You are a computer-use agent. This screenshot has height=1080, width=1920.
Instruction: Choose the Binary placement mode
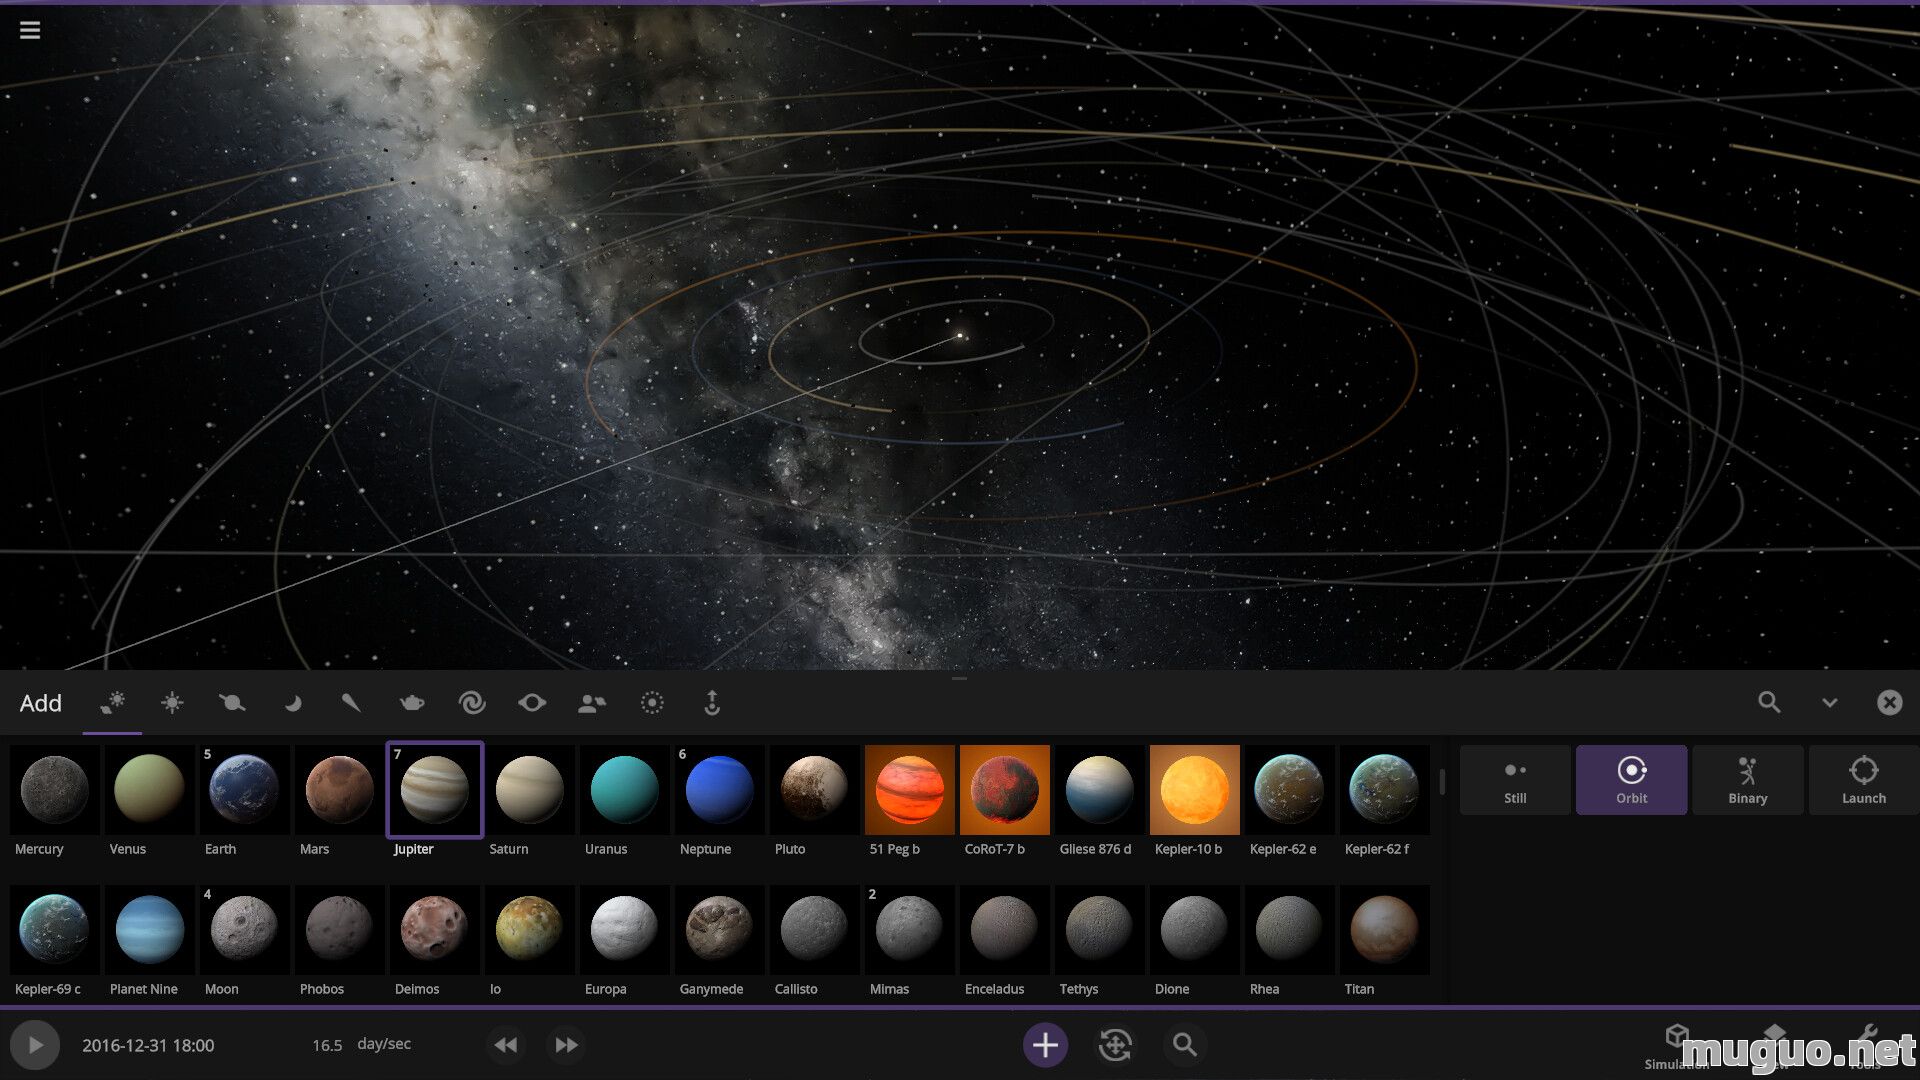point(1747,780)
